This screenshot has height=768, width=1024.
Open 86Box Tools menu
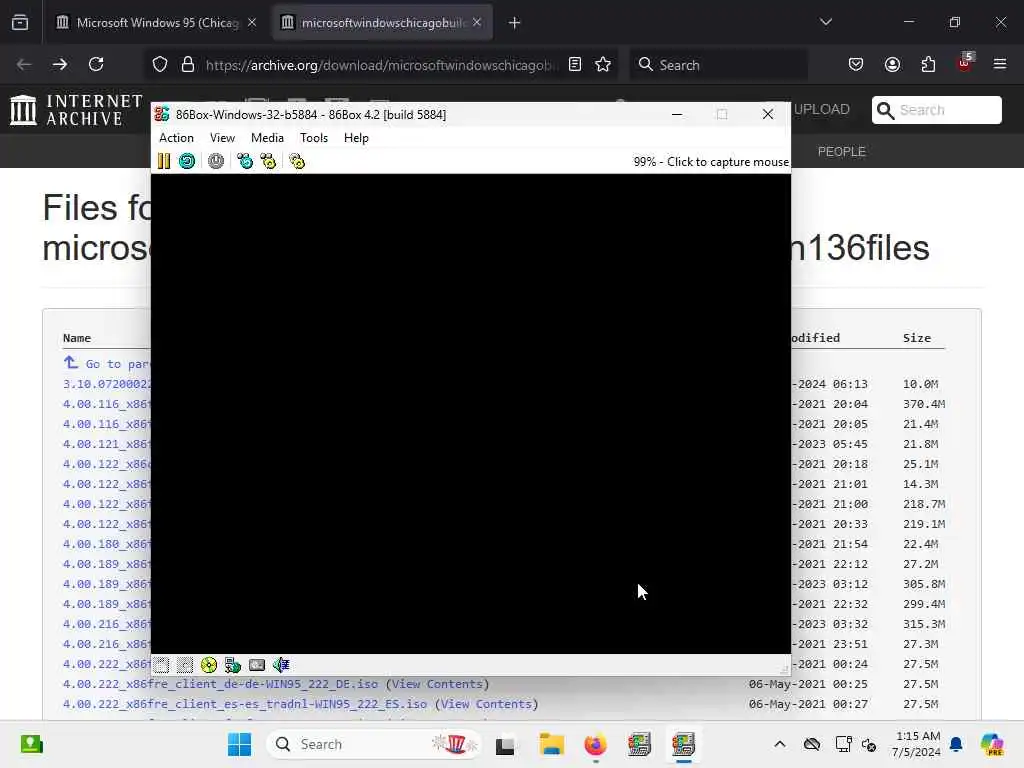click(313, 138)
